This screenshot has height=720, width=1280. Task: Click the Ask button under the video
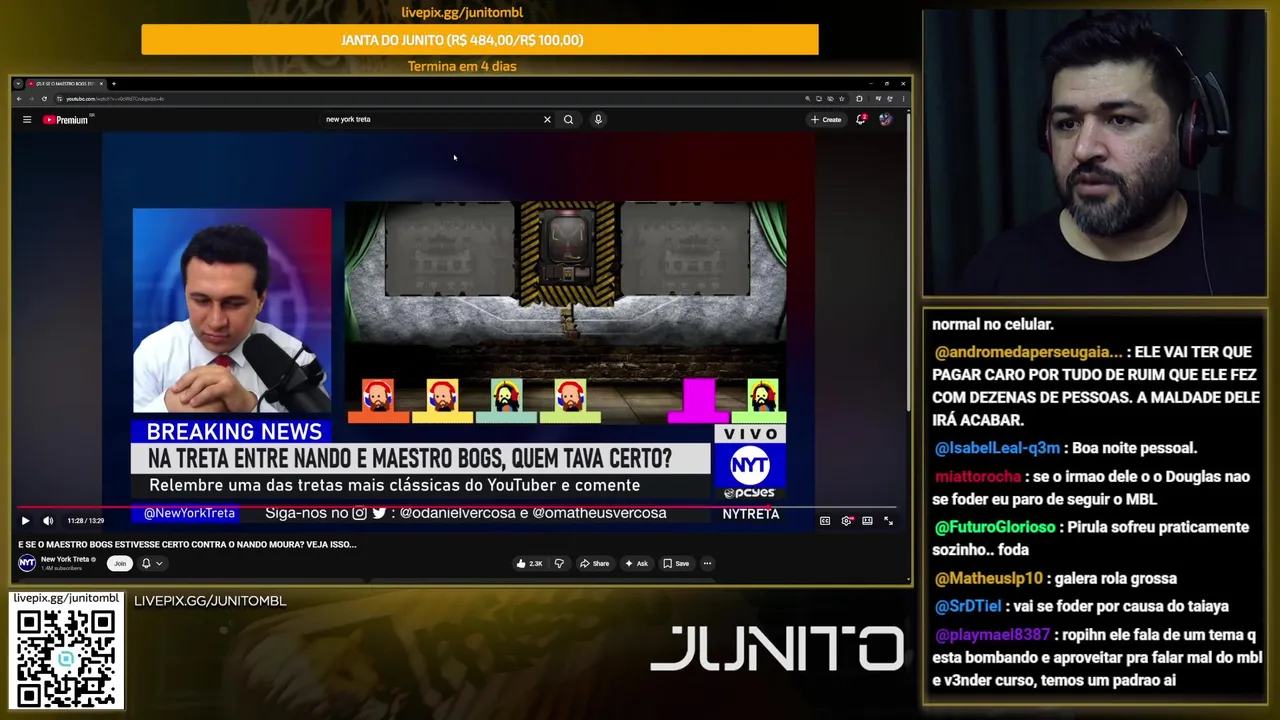point(636,563)
